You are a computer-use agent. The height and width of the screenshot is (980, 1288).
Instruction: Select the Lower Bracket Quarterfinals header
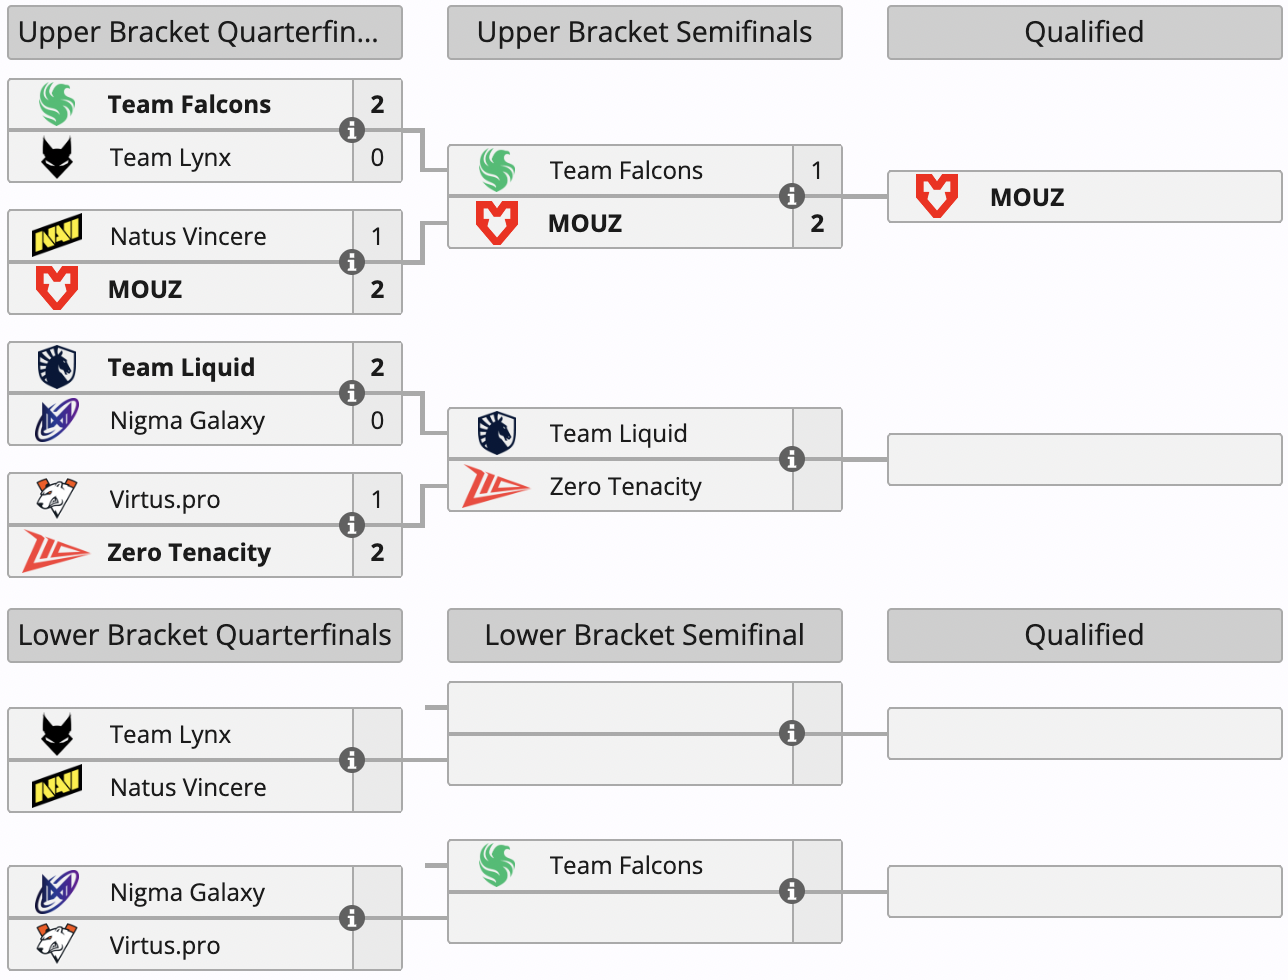pyautogui.click(x=205, y=635)
